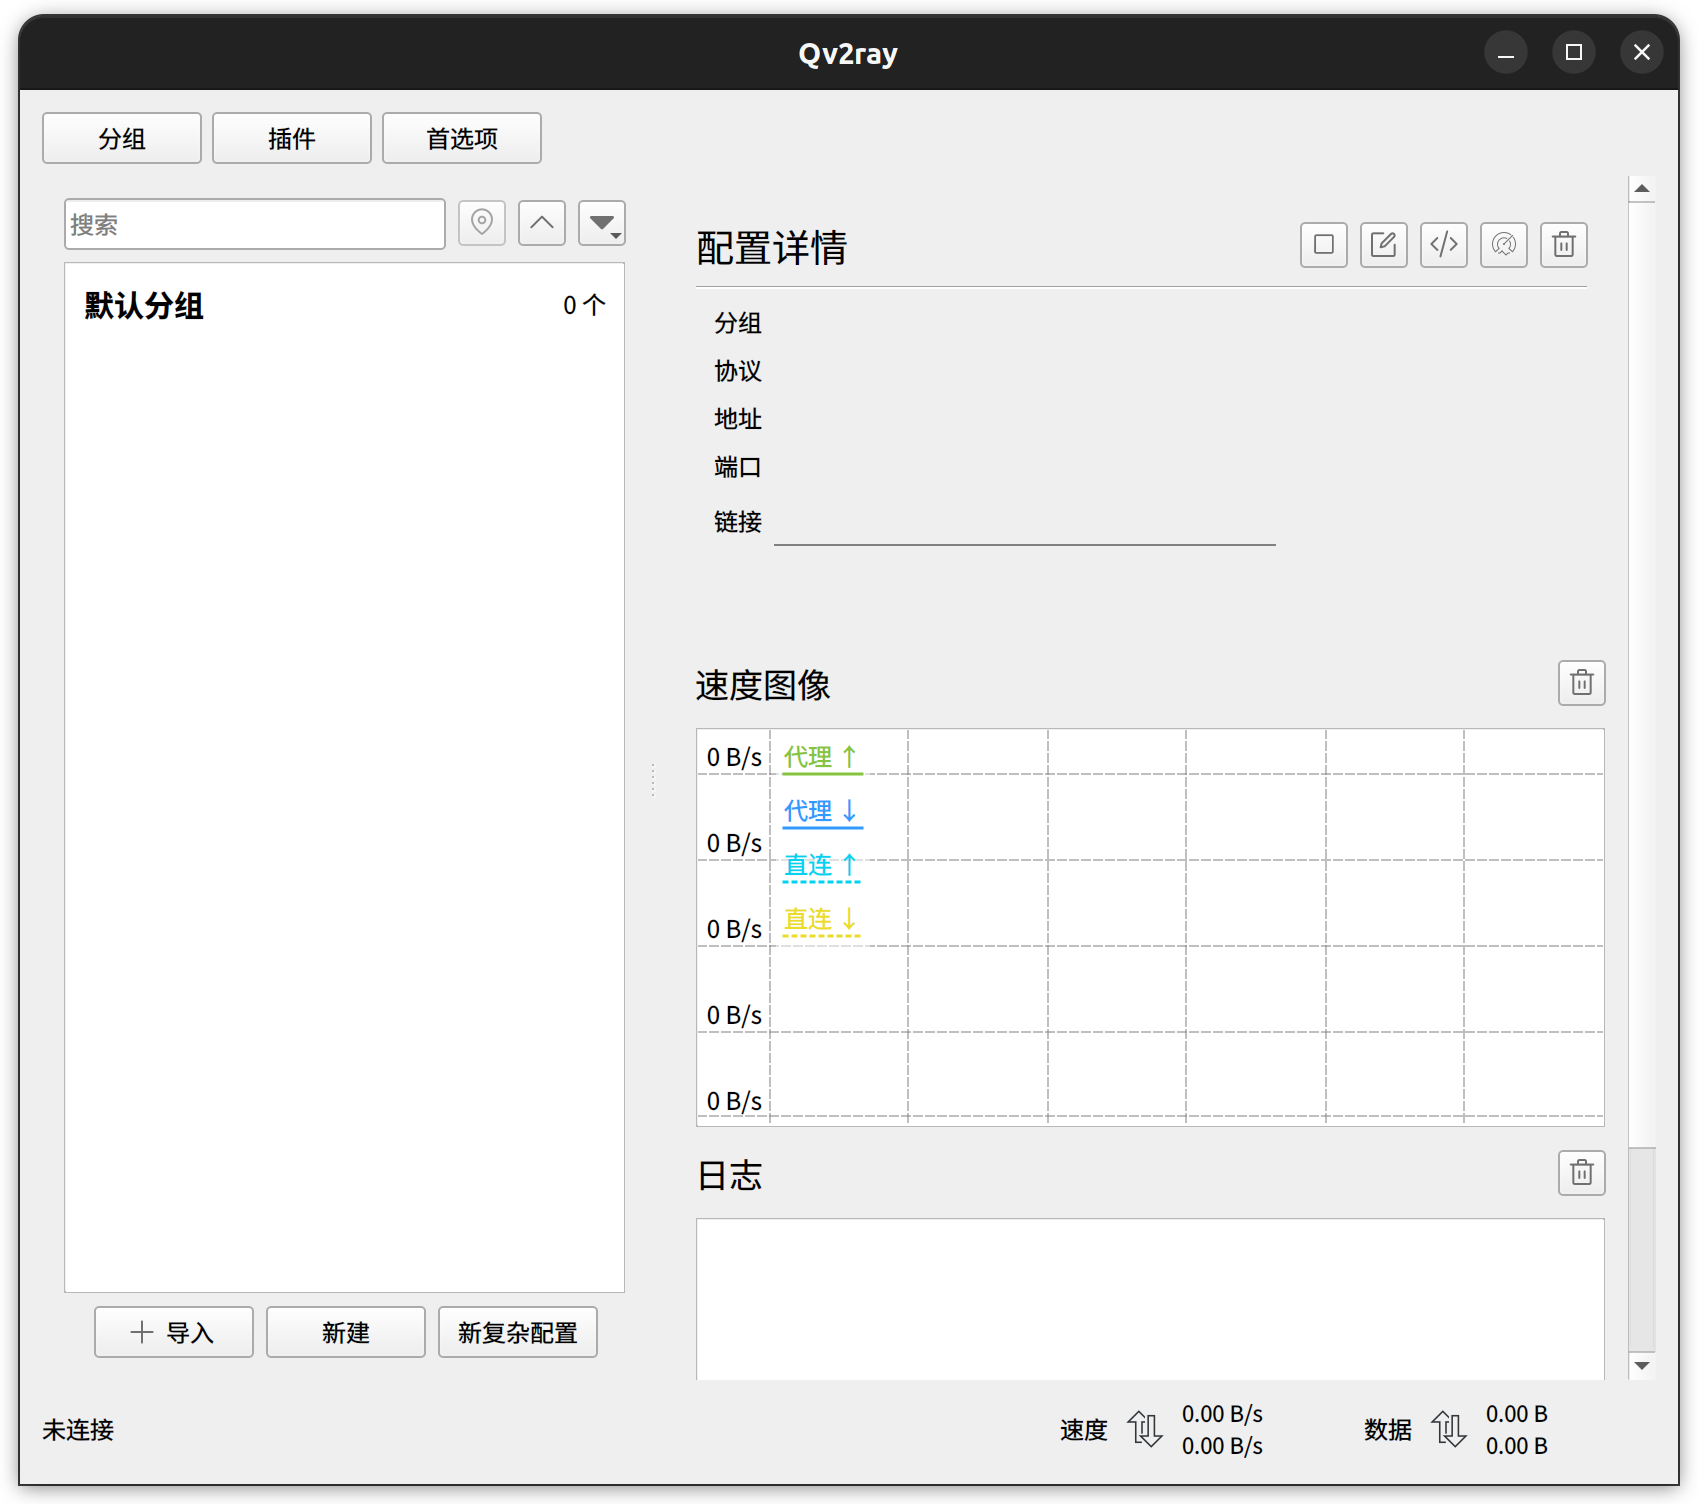
Task: Click the panel splitter handle dots
Action: 653,780
